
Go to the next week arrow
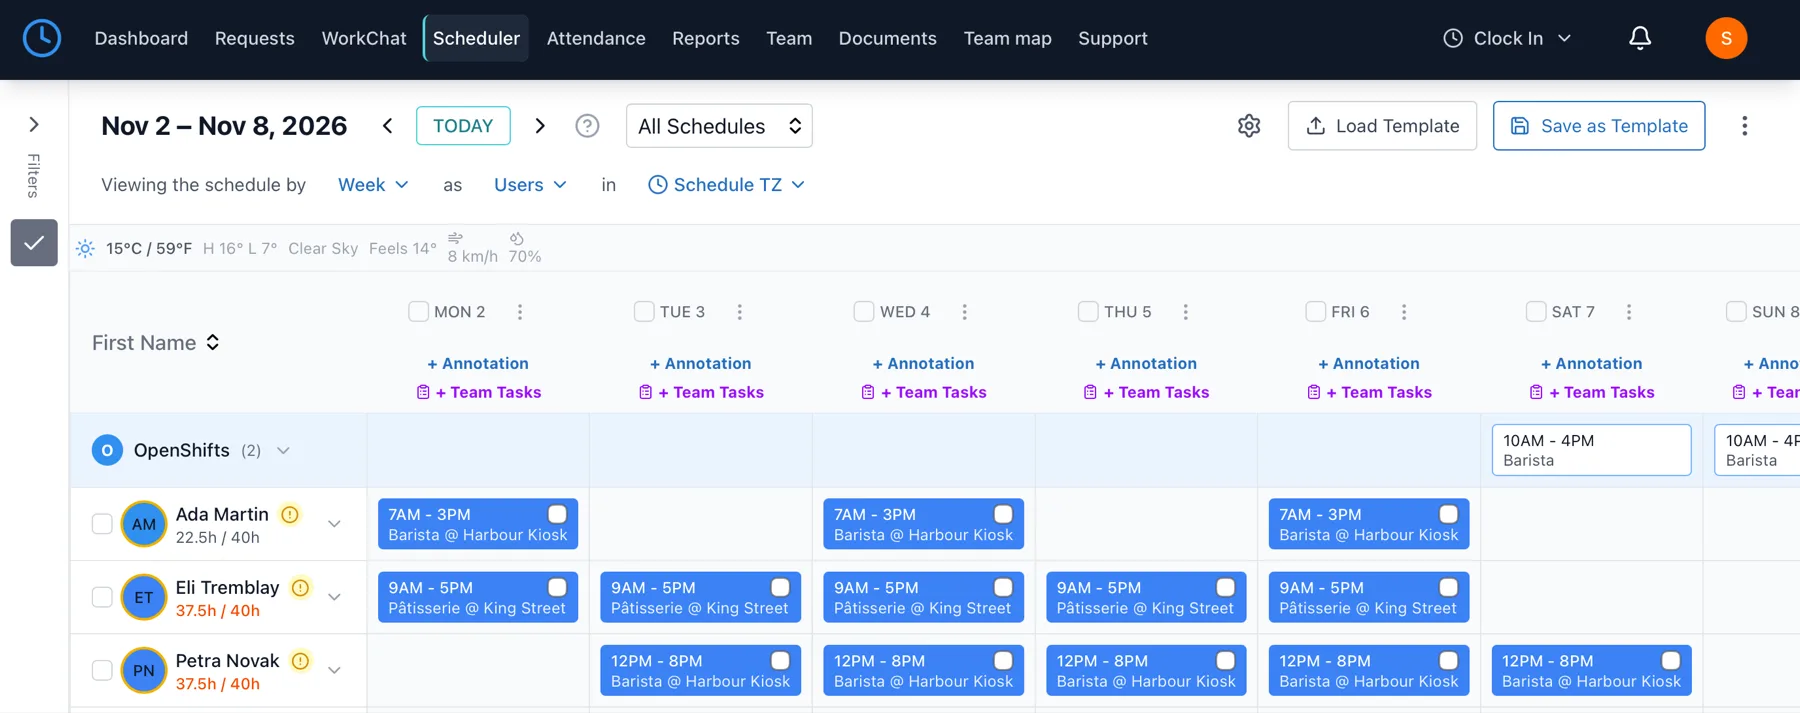(x=540, y=126)
